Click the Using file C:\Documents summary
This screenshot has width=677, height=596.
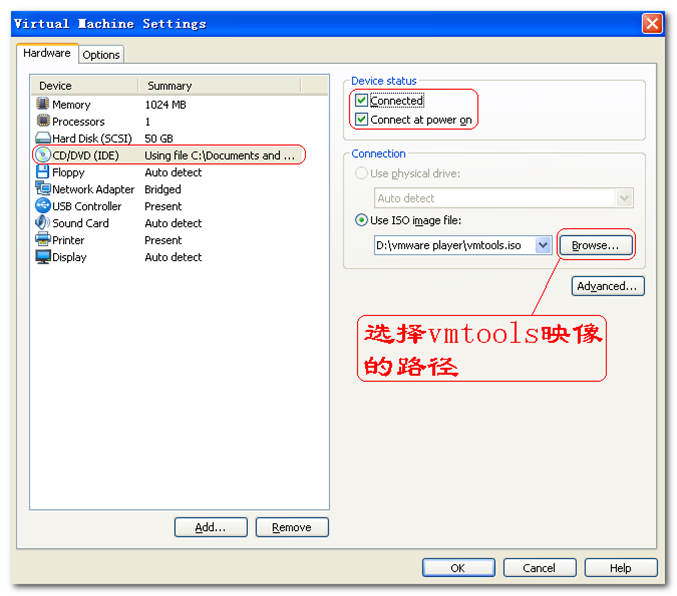[x=219, y=155]
